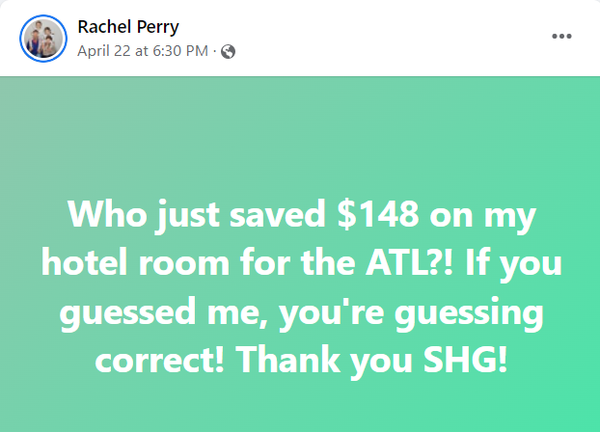
Task: Show post privacy via the globe icon
Action: point(228,51)
